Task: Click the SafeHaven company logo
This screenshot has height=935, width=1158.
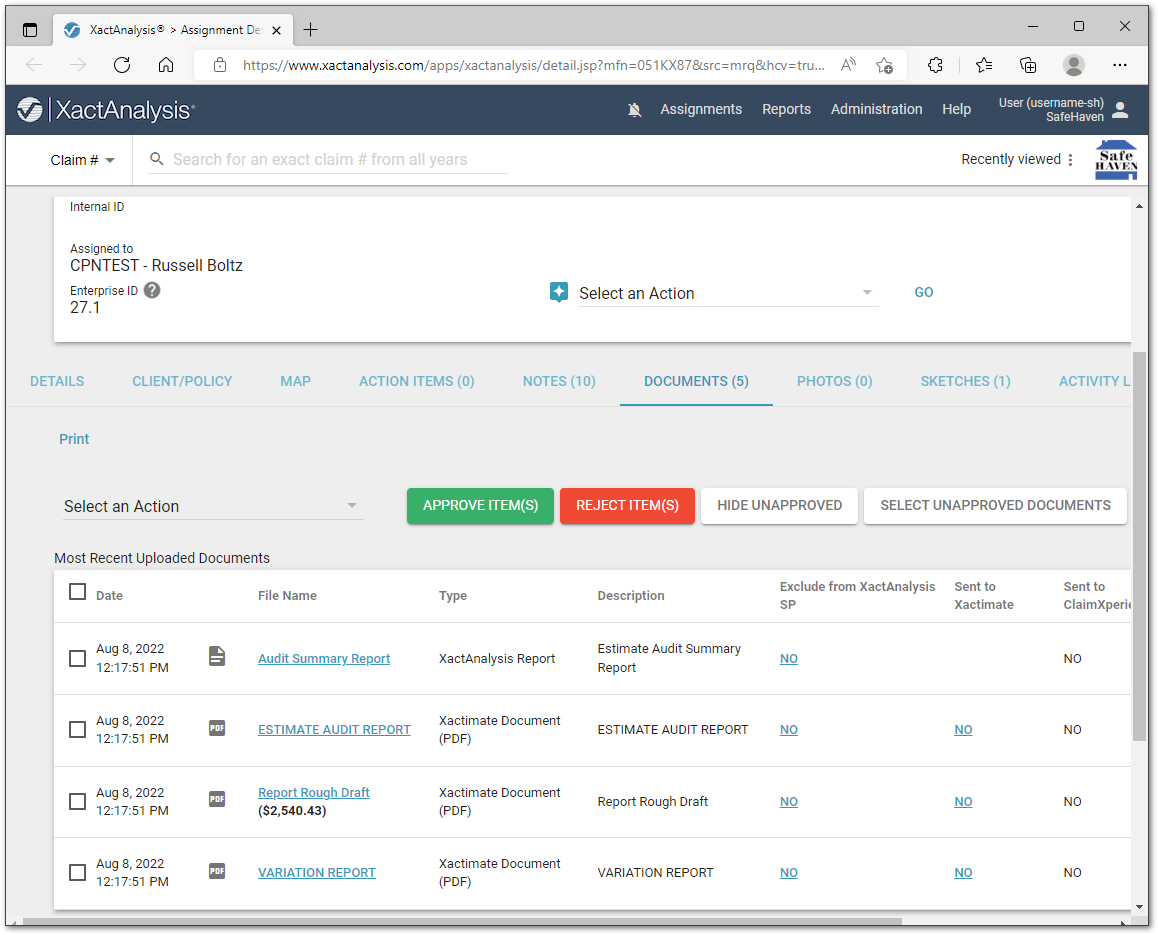Action: 1115,160
